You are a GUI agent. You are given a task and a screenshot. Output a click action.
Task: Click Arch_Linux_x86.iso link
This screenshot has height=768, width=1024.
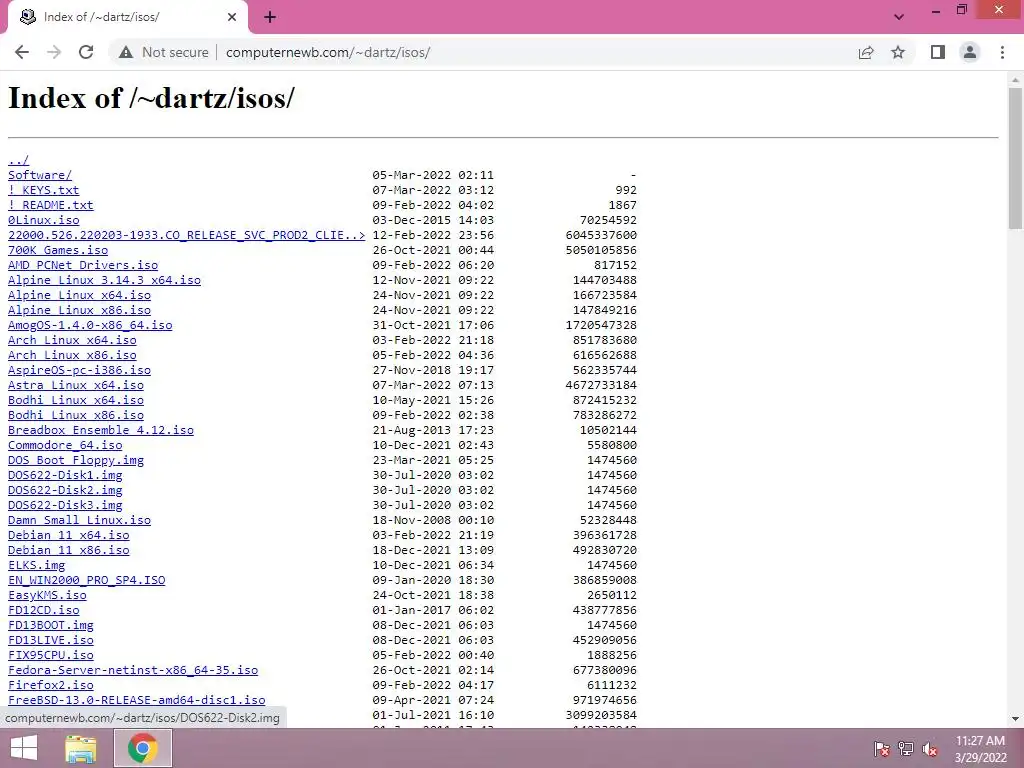[72, 355]
